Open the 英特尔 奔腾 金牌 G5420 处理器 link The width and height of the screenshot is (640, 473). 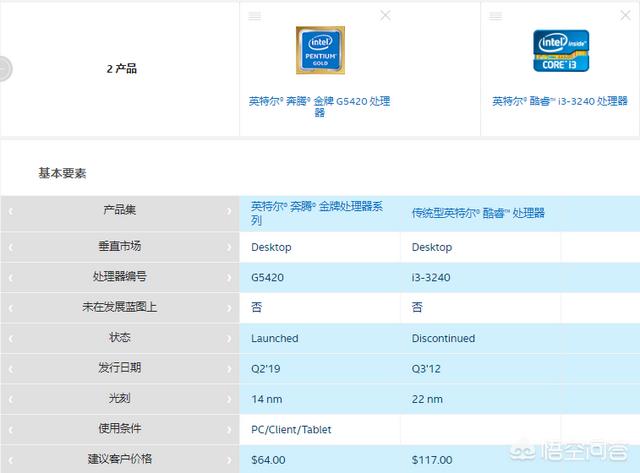pyautogui.click(x=320, y=106)
